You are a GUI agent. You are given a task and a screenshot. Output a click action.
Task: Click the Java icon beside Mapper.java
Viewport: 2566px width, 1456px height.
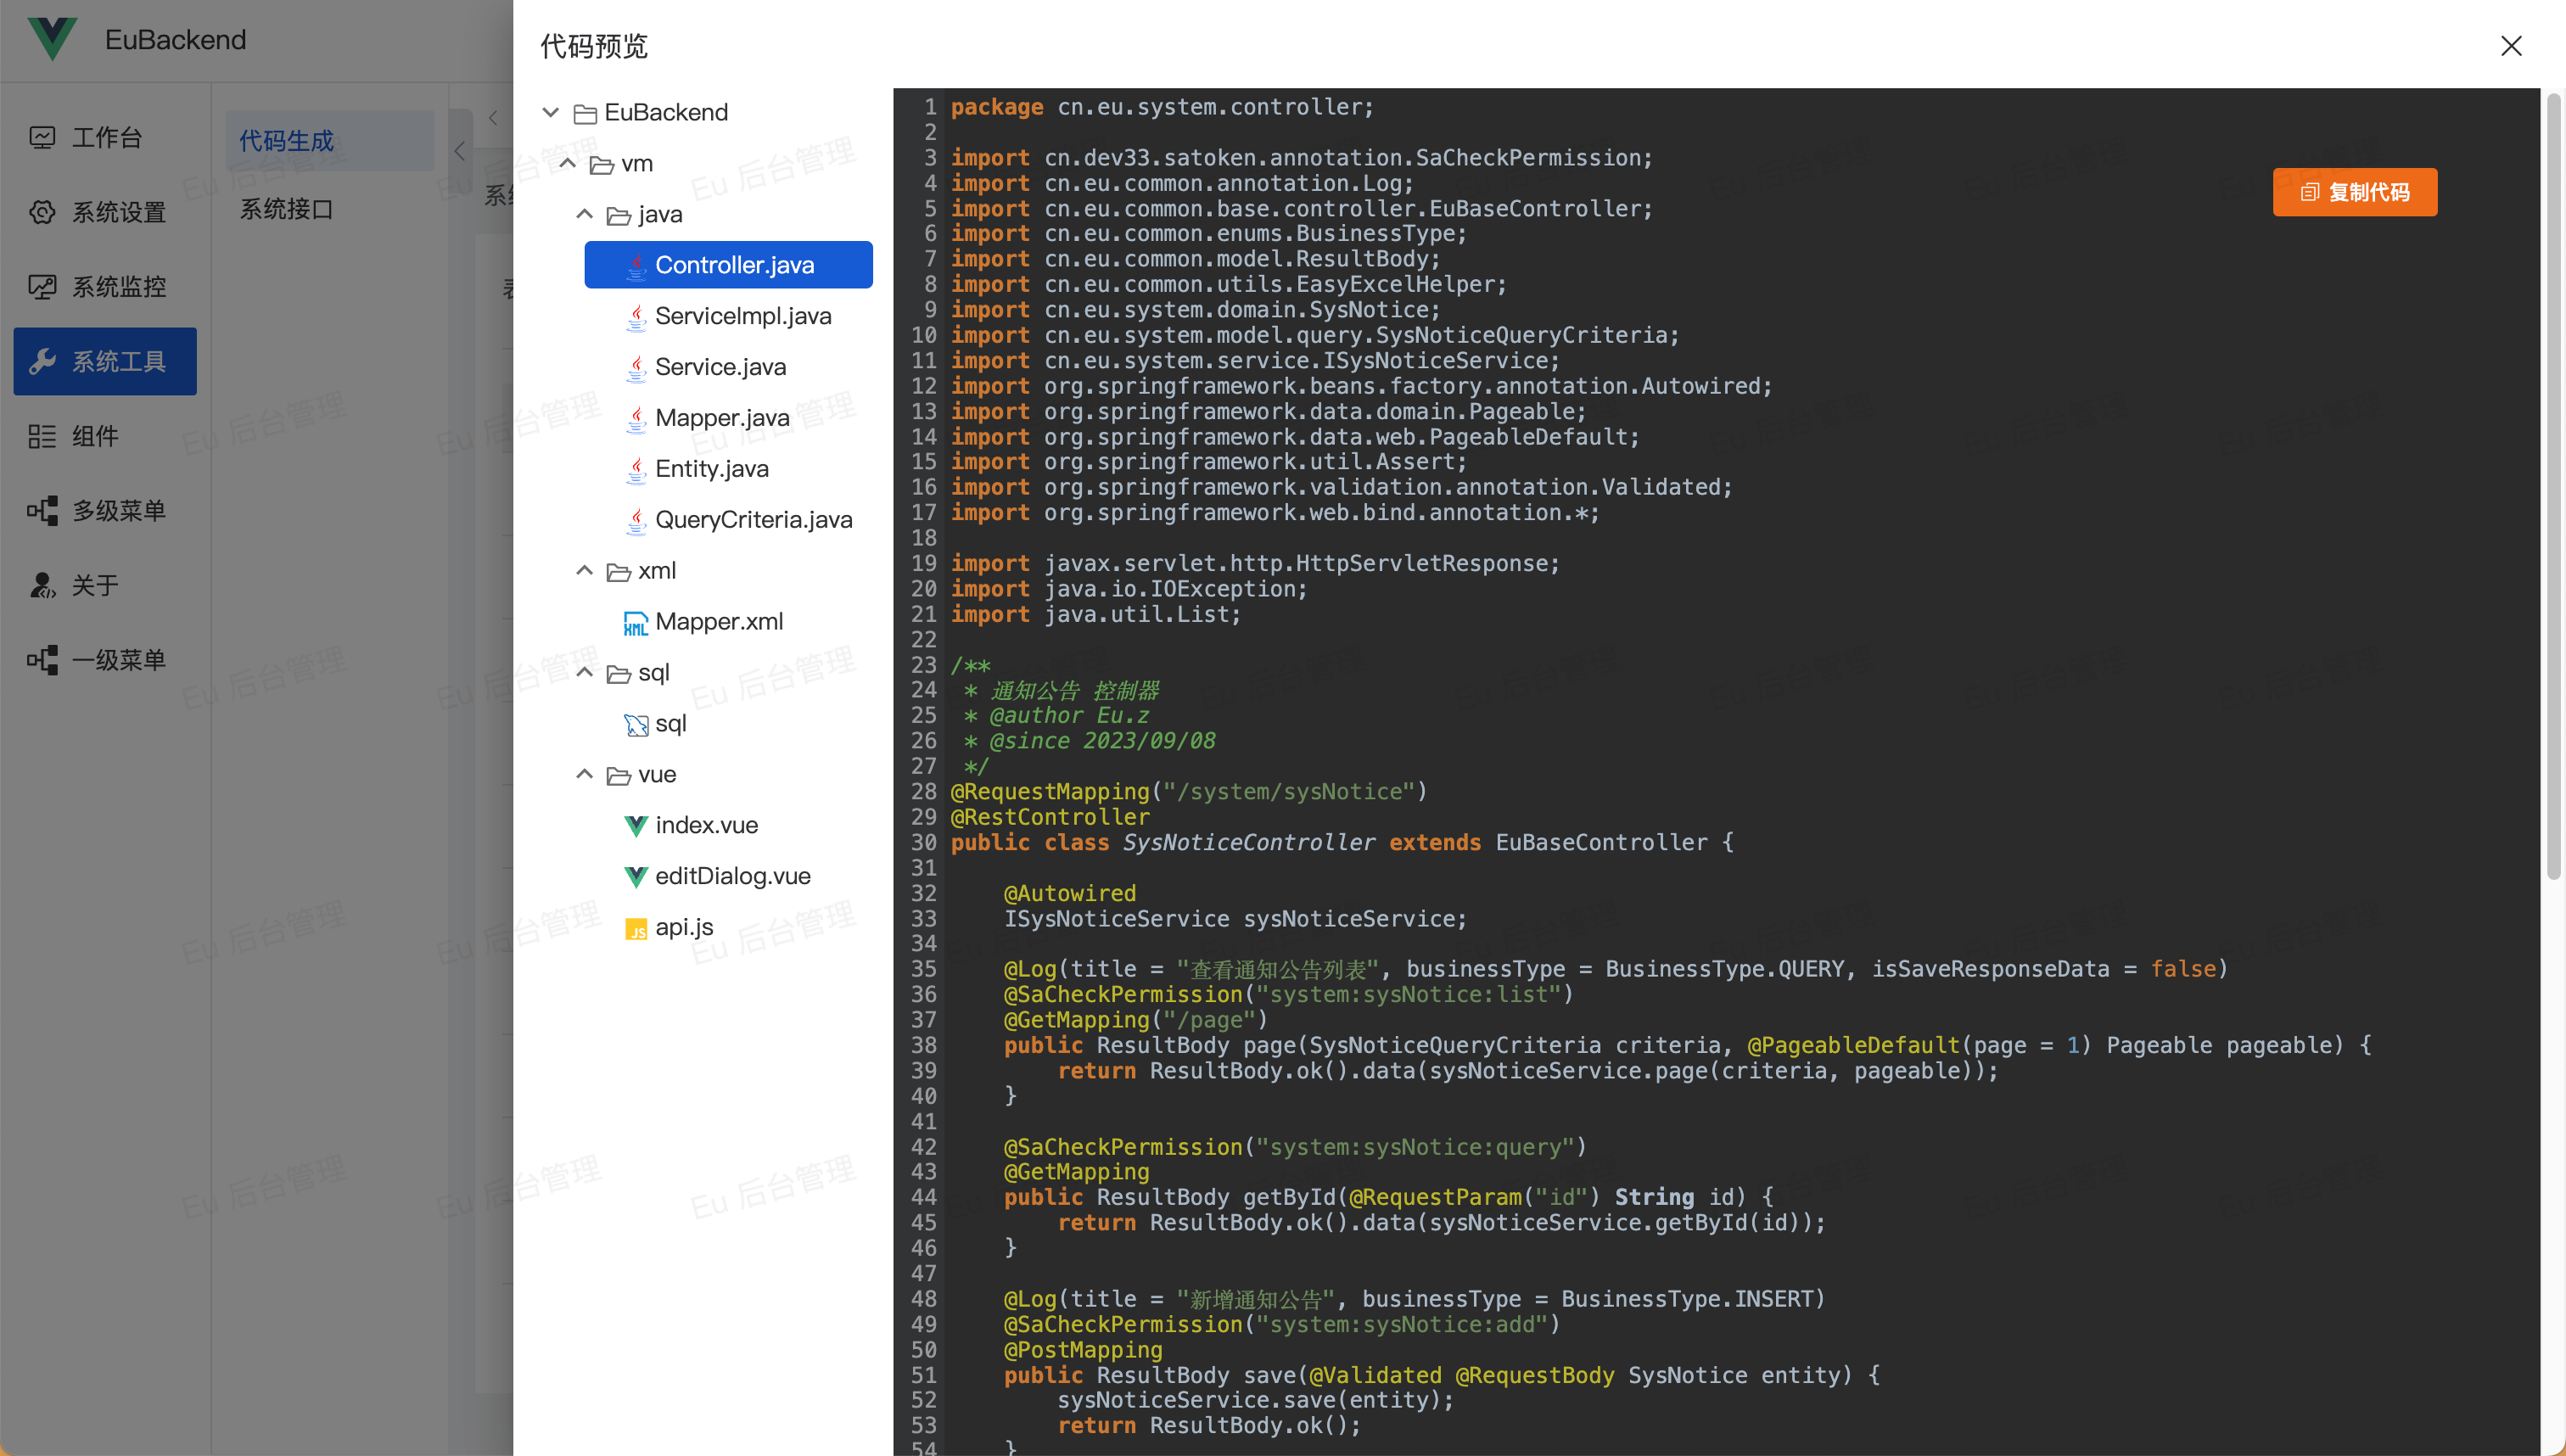[636, 418]
